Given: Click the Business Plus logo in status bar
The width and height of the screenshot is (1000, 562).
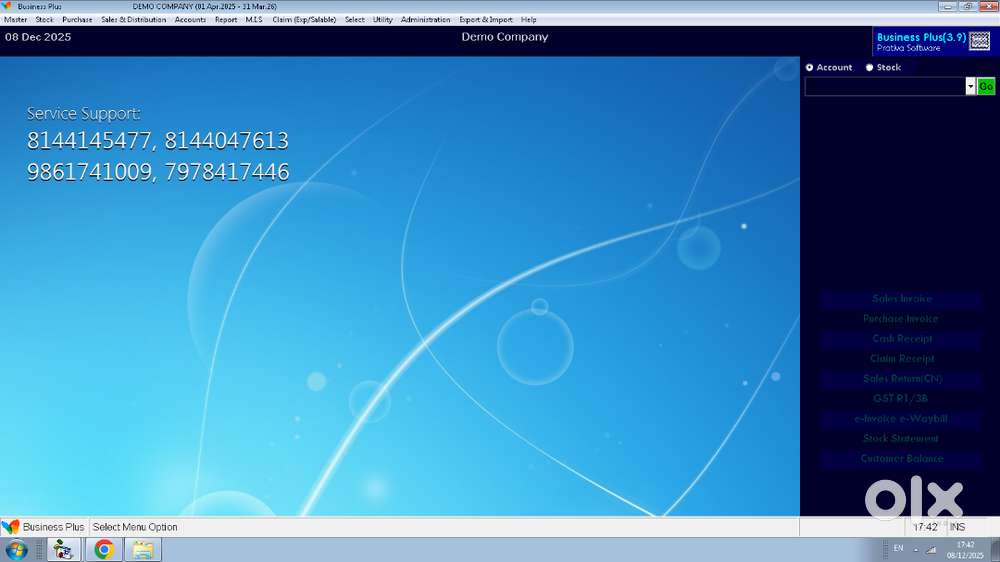Looking at the screenshot, I should coord(10,527).
